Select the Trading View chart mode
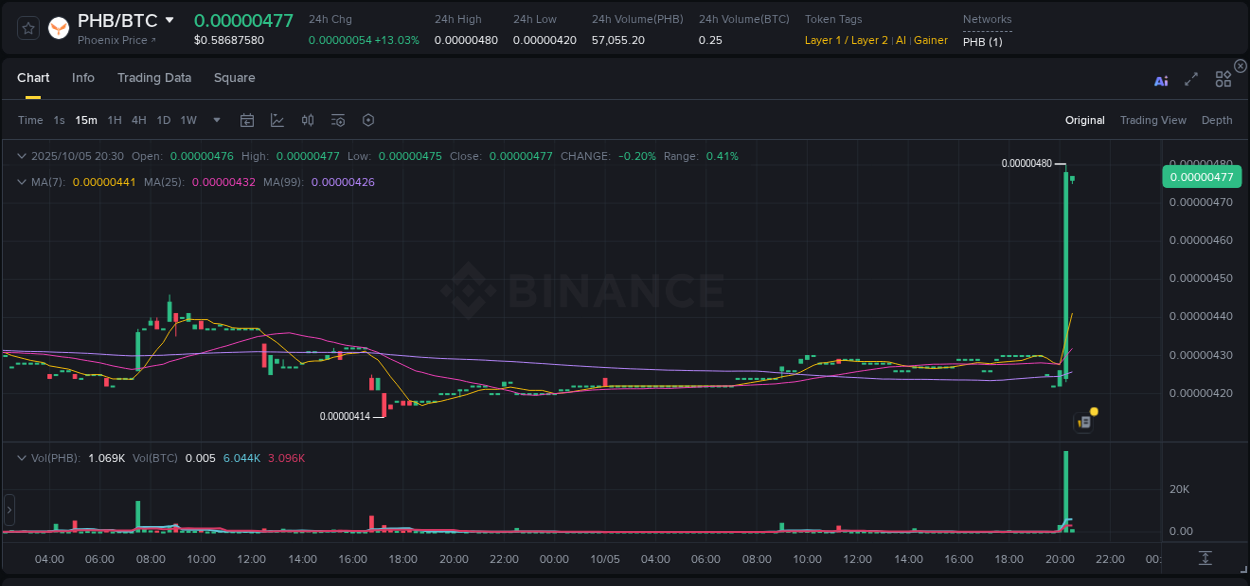Screen dimensions: 1250x586 coord(1153,120)
